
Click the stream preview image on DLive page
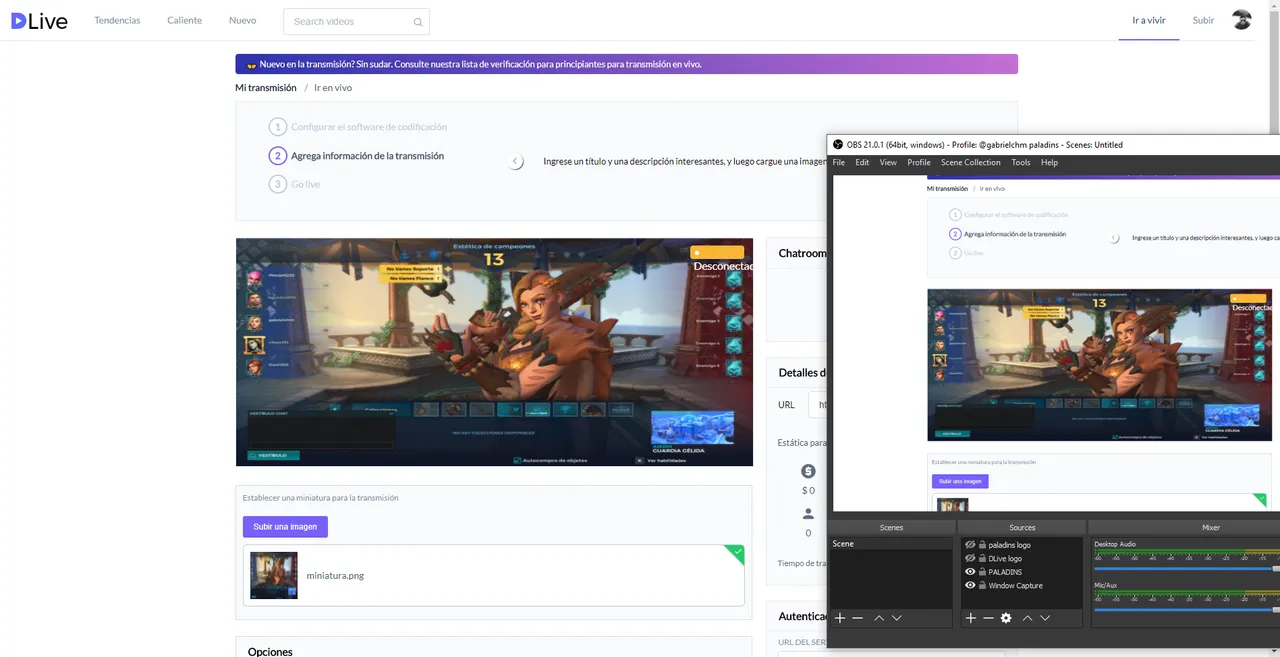coord(494,352)
